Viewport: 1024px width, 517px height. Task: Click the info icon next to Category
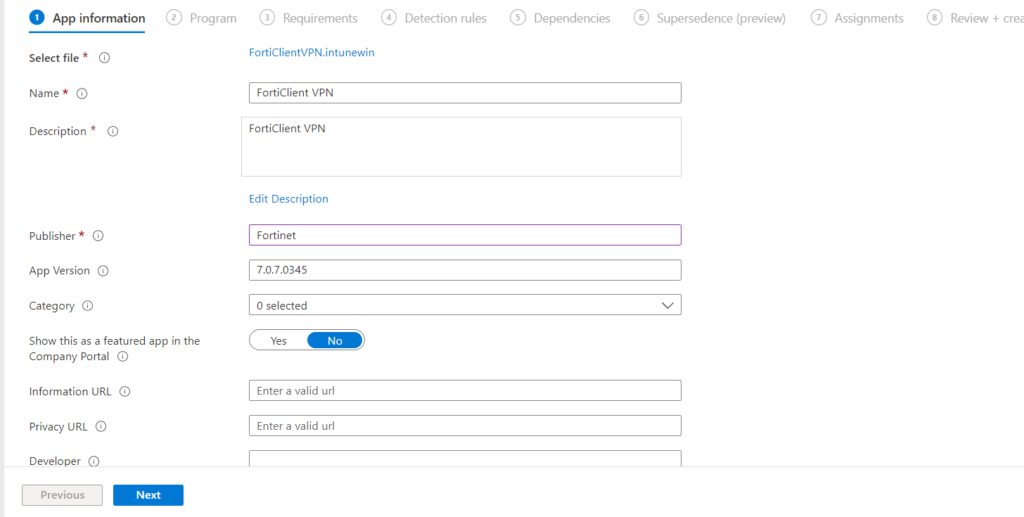click(88, 306)
